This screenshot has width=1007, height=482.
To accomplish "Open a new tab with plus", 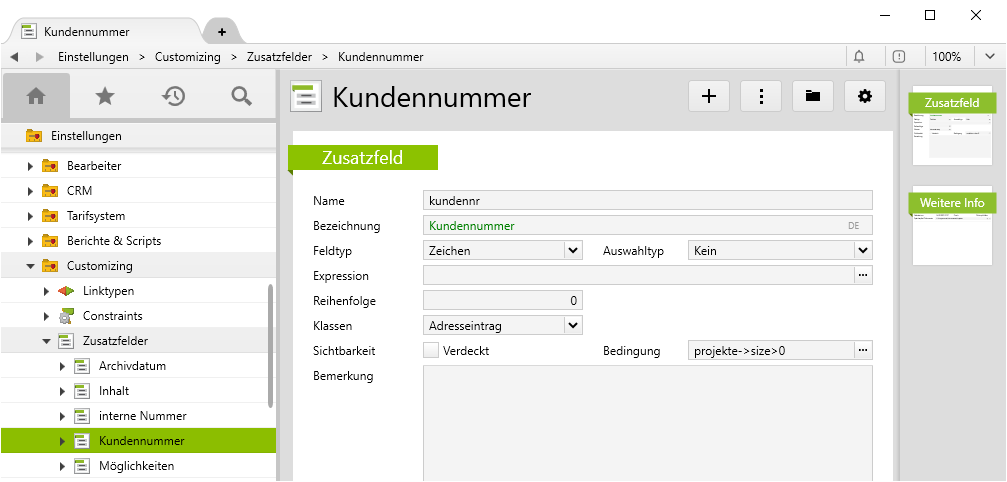I will pyautogui.click(x=221, y=32).
